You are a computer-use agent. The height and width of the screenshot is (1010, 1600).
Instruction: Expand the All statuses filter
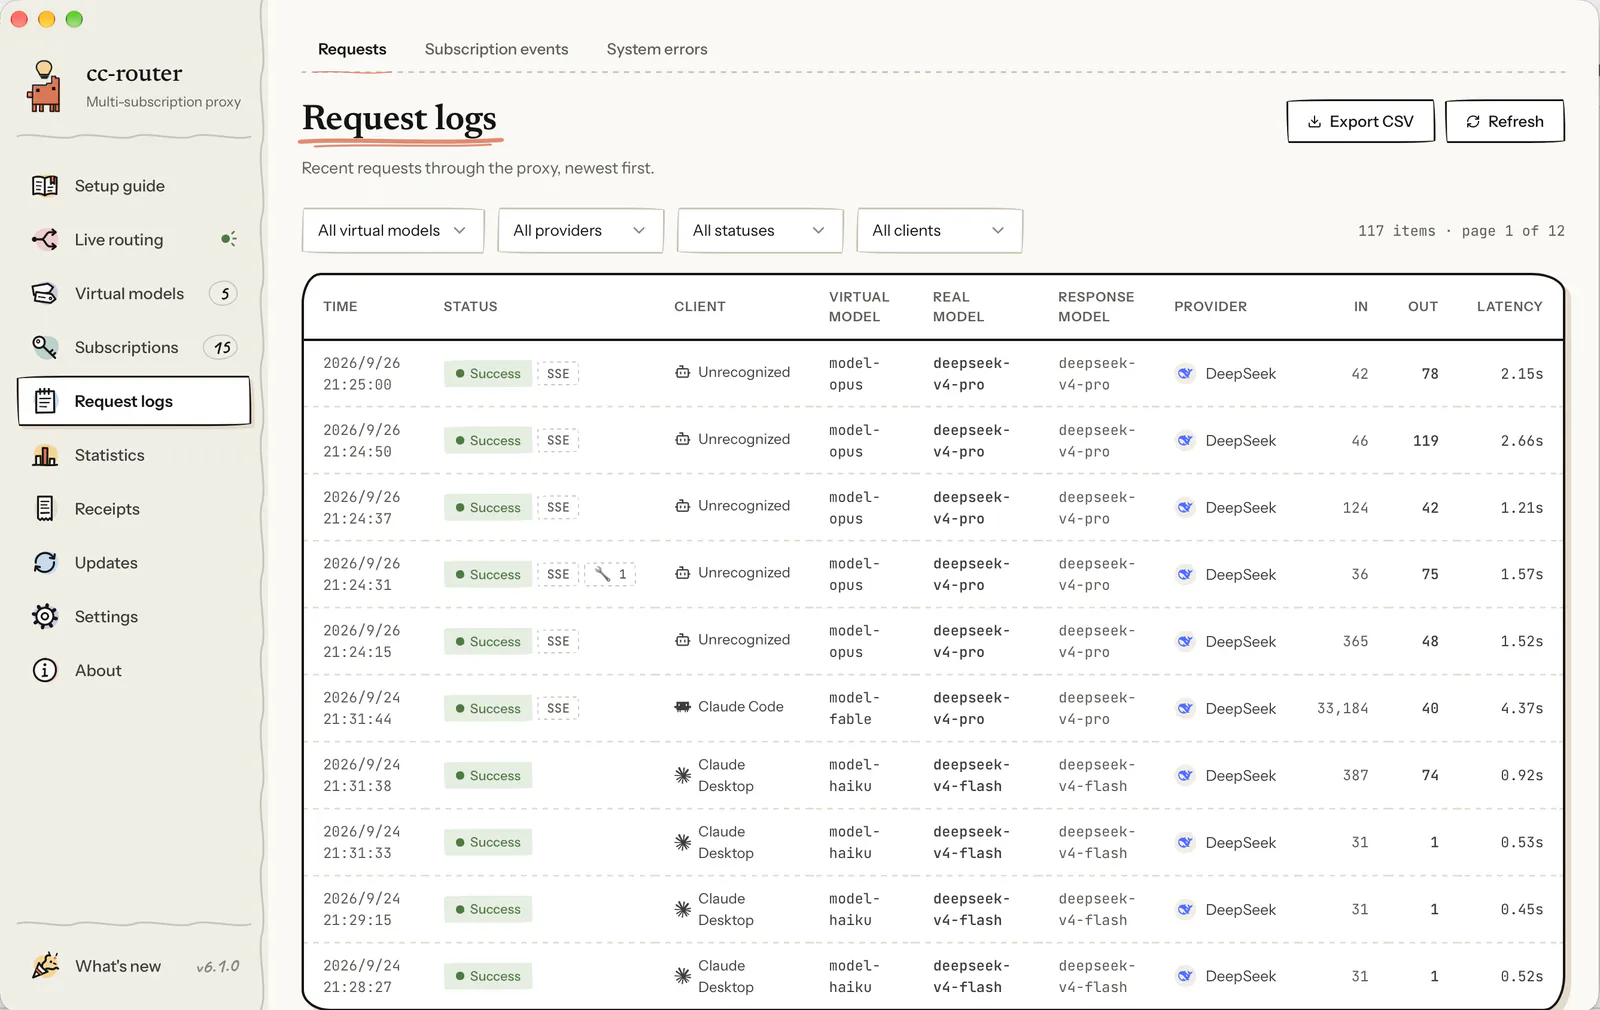click(x=760, y=231)
